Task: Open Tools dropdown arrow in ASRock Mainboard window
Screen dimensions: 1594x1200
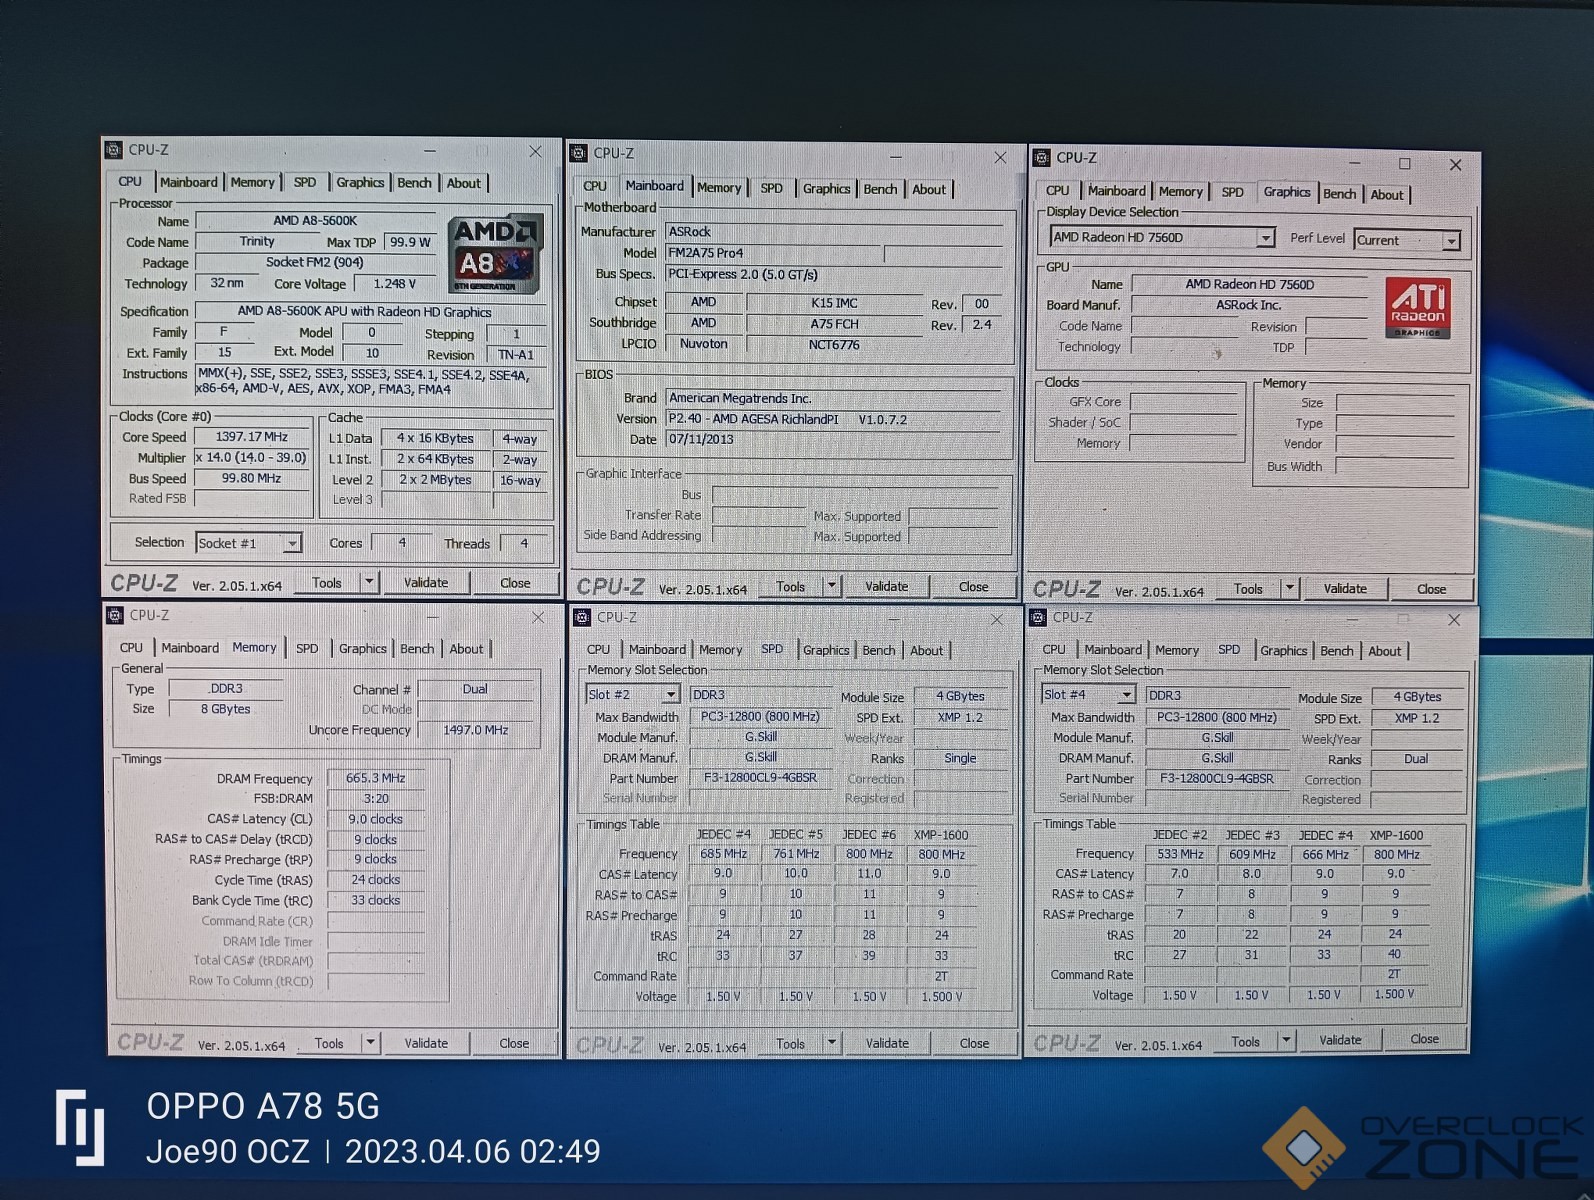Action: (x=831, y=586)
